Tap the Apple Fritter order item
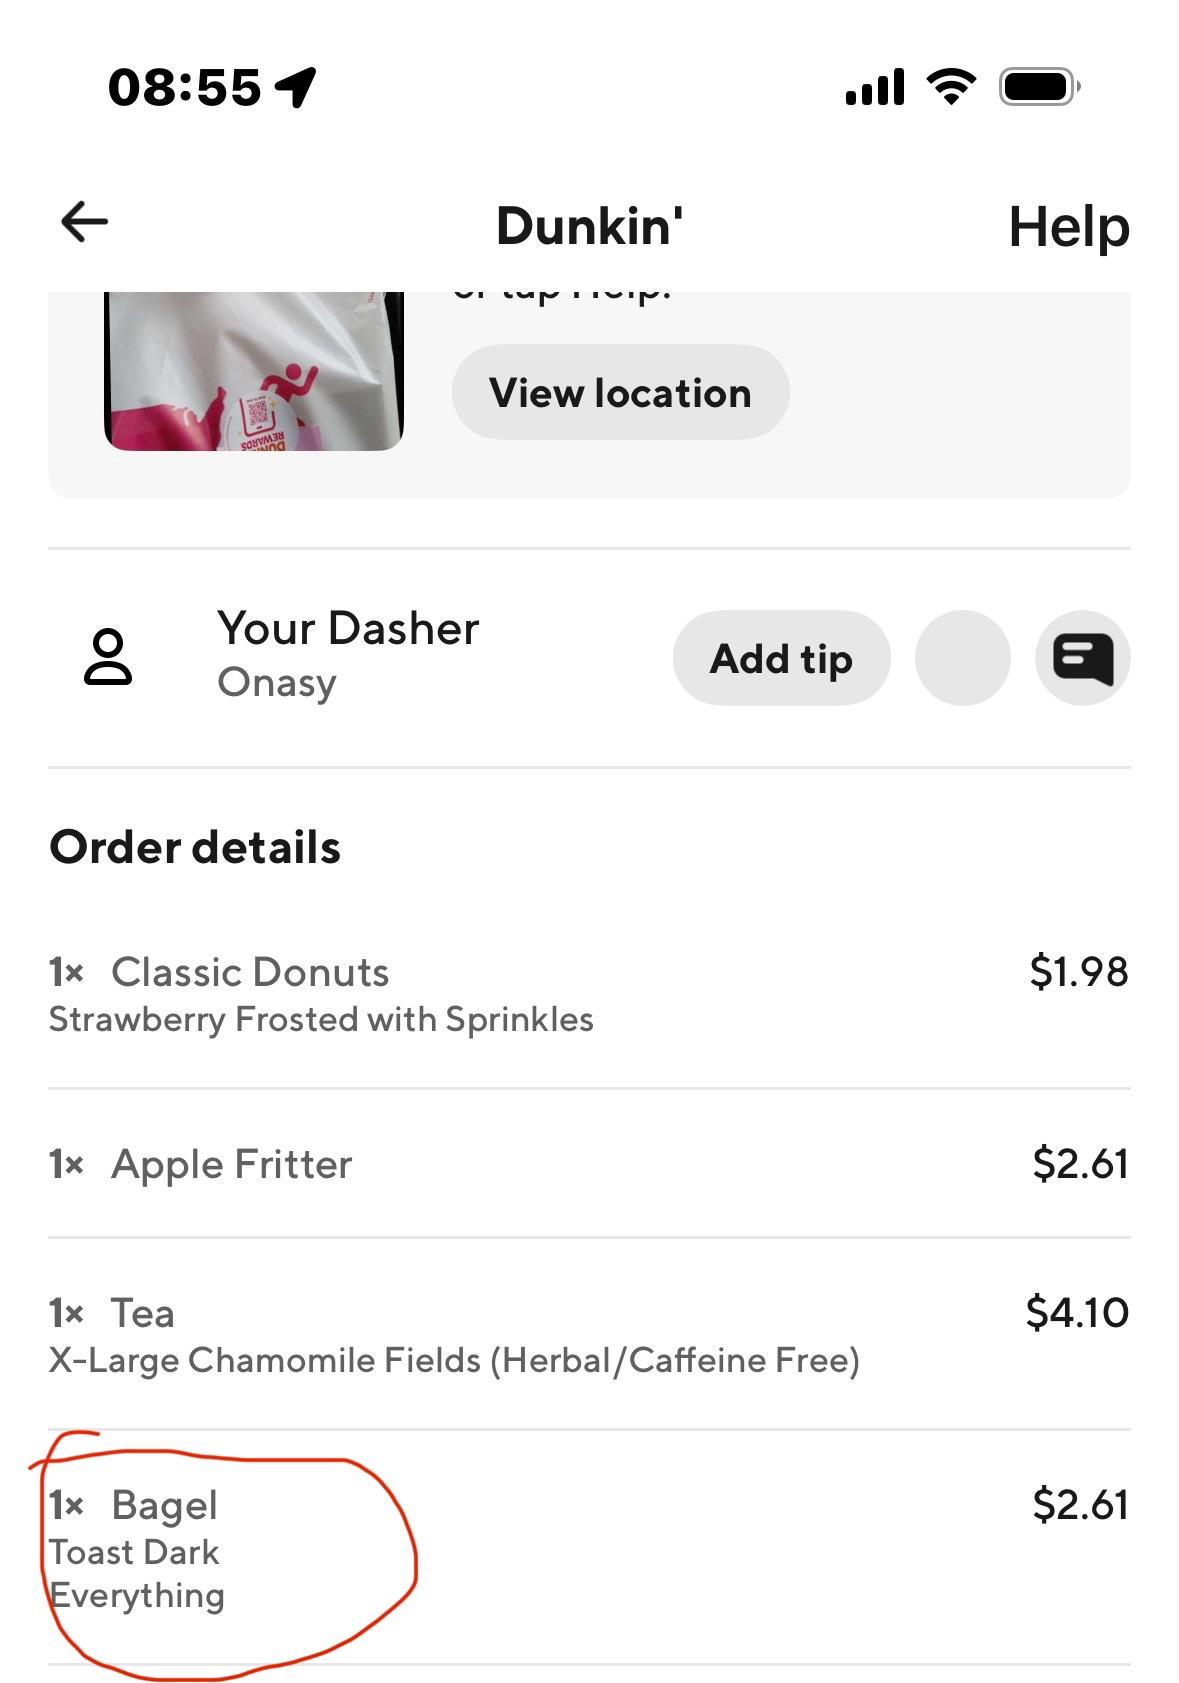Viewport: 1179px width, 1683px height. 232,1164
